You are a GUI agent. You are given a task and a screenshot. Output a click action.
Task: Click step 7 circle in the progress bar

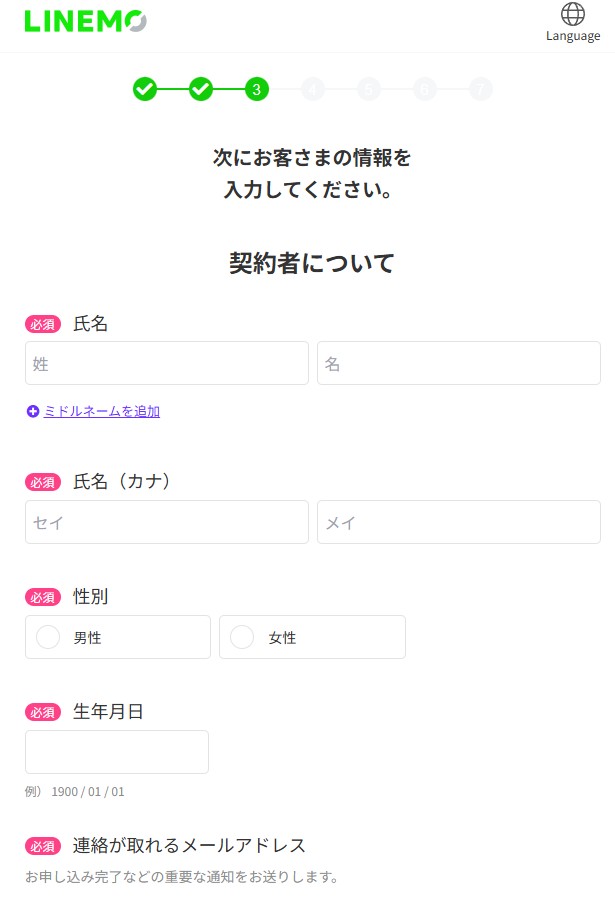point(480,89)
